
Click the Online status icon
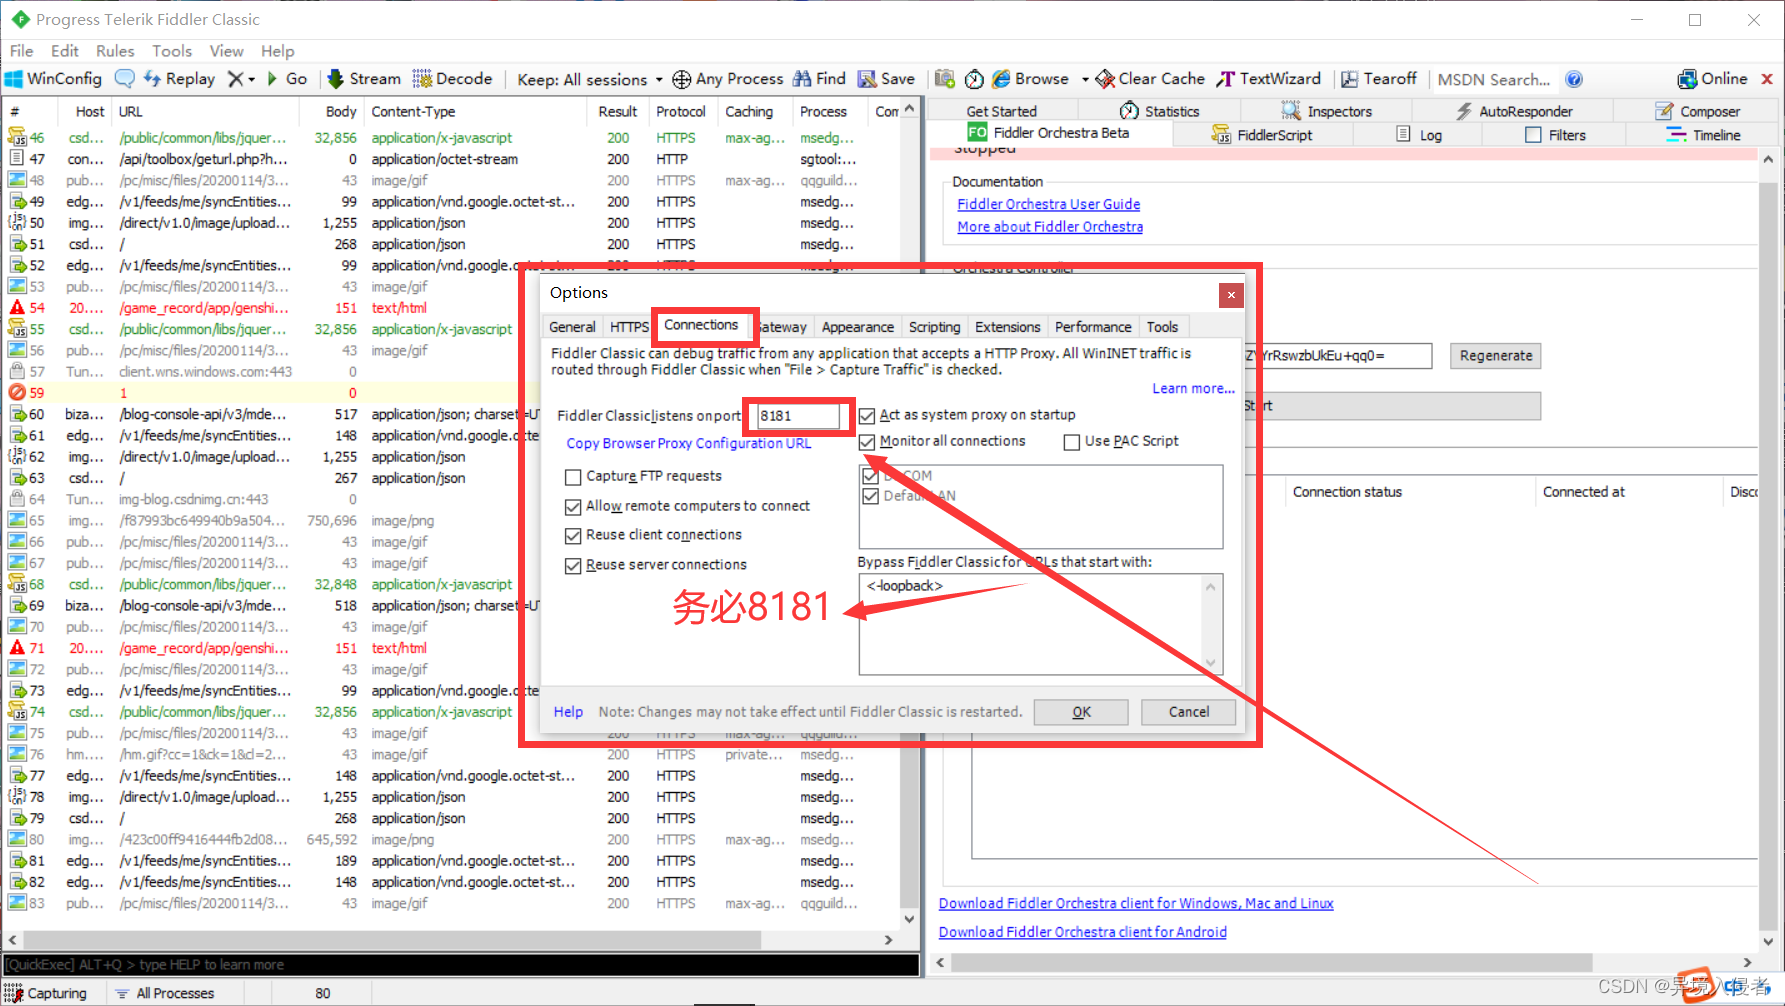(1687, 78)
